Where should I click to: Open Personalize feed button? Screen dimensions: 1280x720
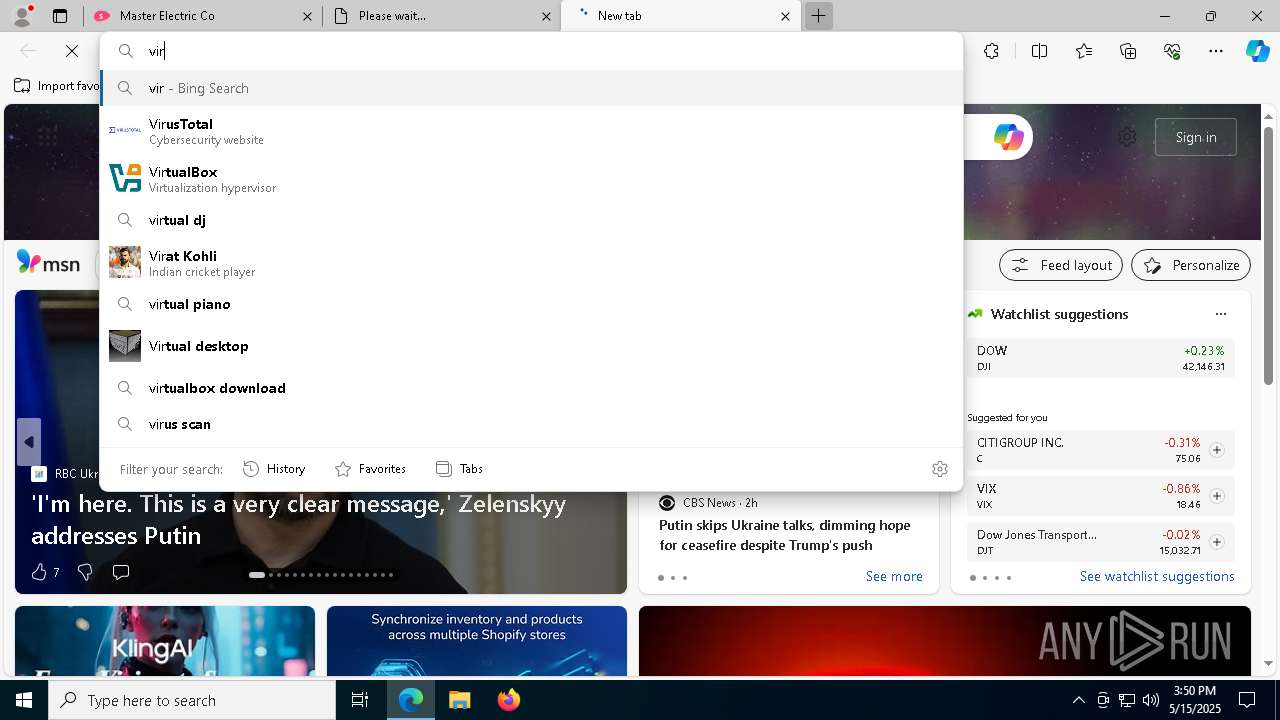(1191, 265)
